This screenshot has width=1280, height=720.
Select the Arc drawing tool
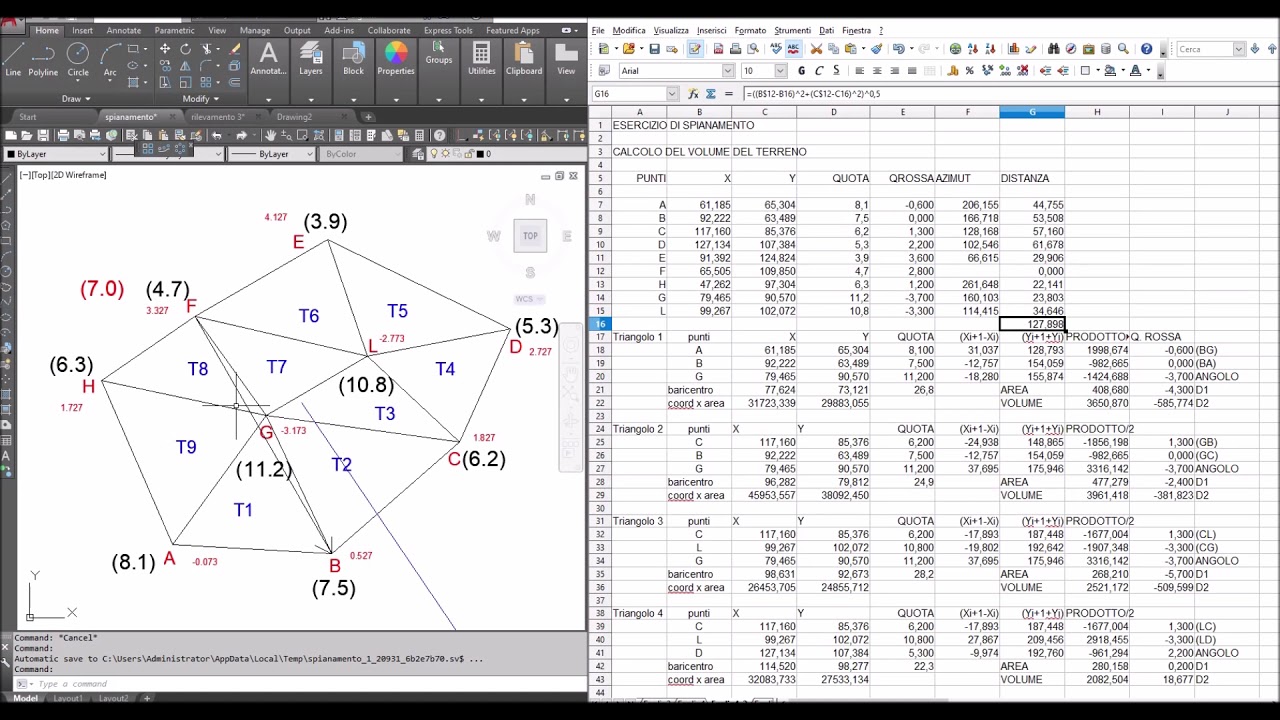coord(110,58)
